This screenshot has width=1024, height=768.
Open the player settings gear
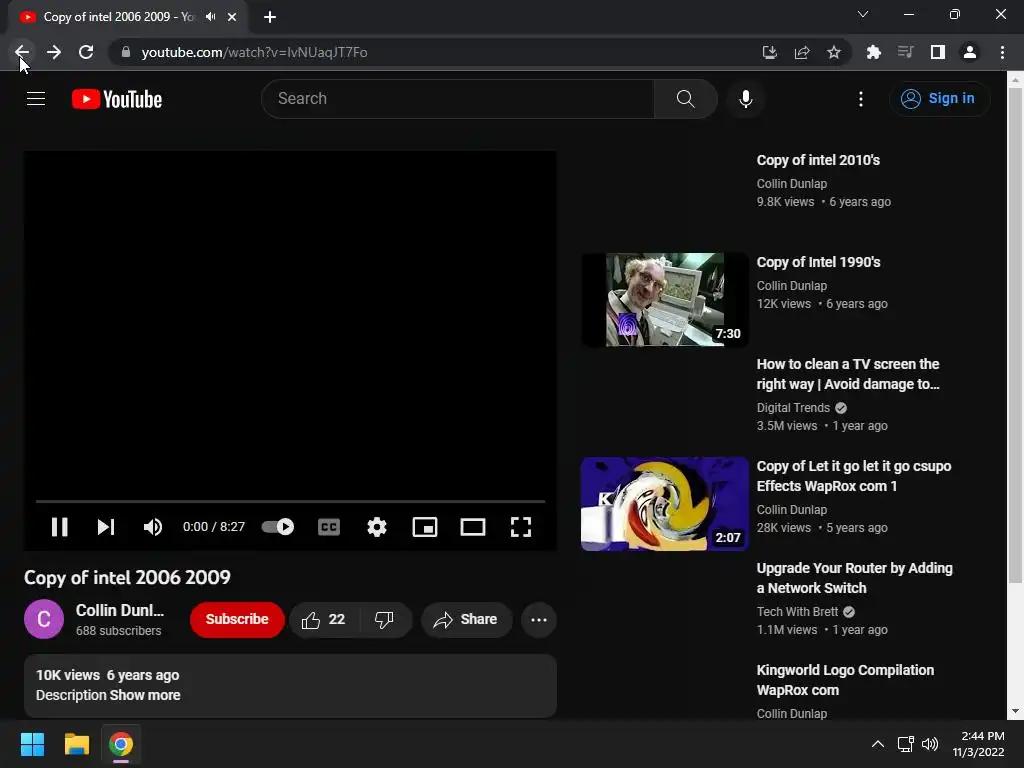pyautogui.click(x=377, y=527)
